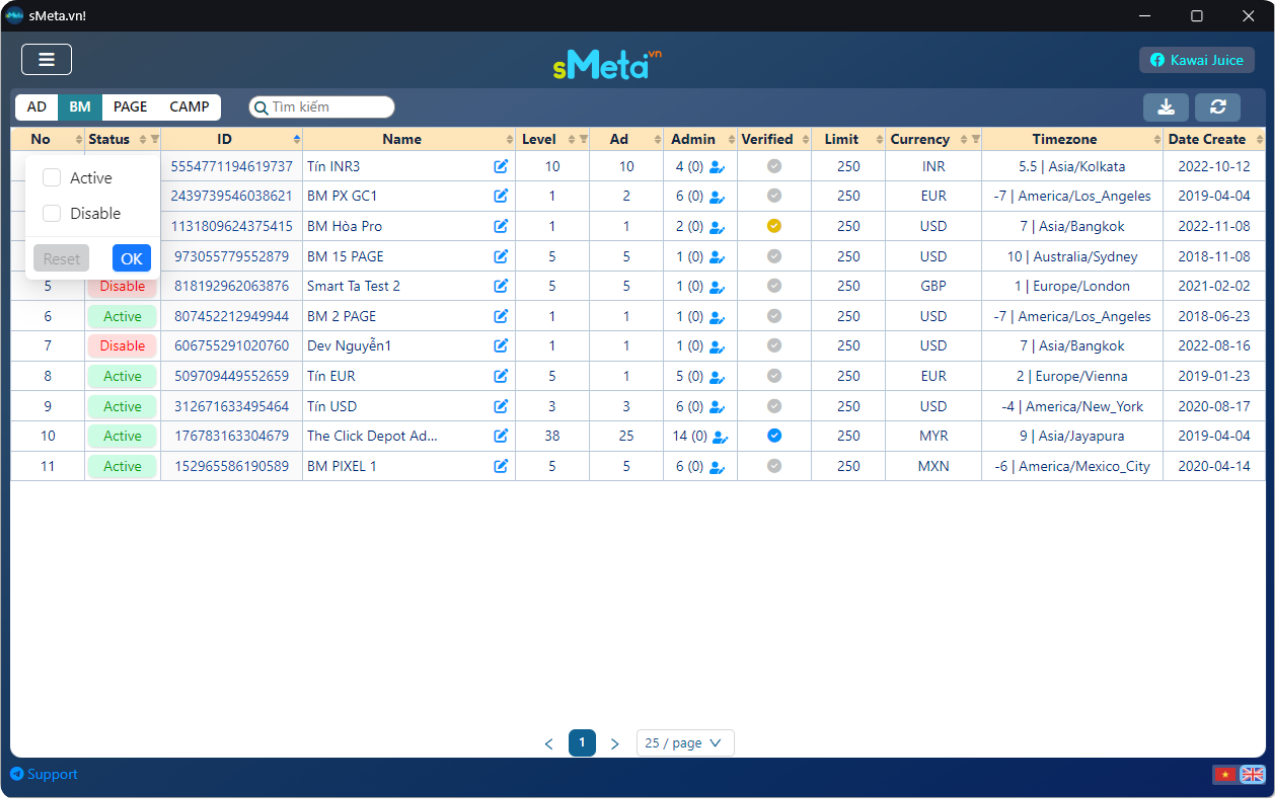Screen dimensions: 1280x800
Task: Check the Active filter checkbox
Action: (52, 178)
